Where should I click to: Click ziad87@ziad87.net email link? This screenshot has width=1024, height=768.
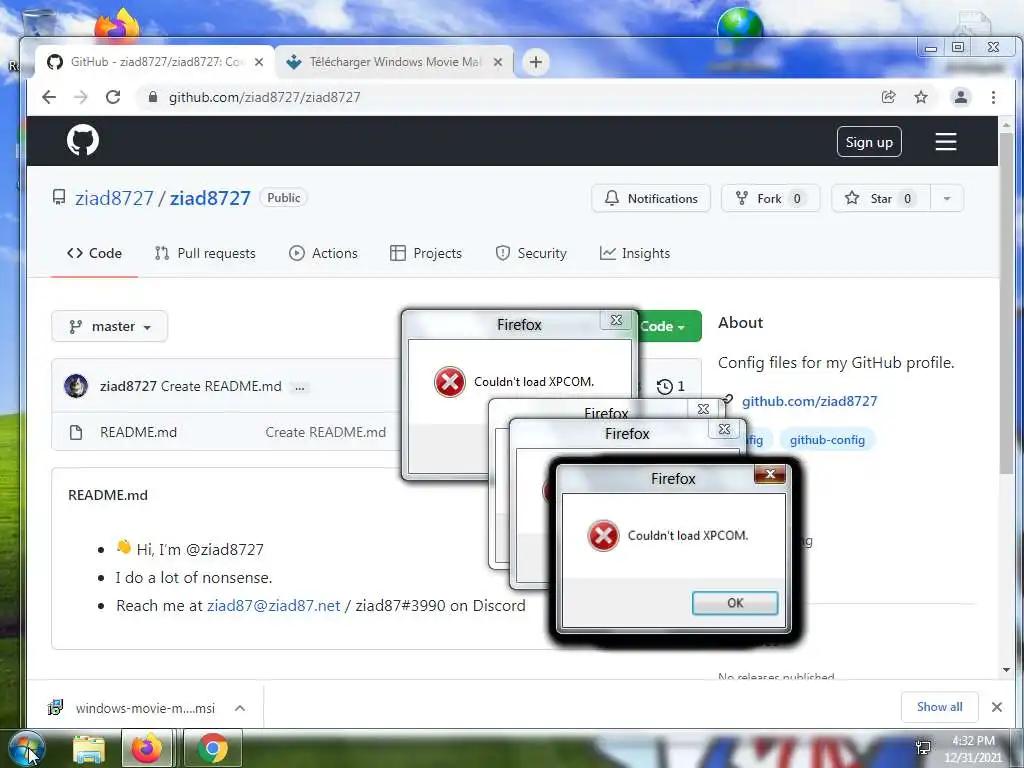274,605
